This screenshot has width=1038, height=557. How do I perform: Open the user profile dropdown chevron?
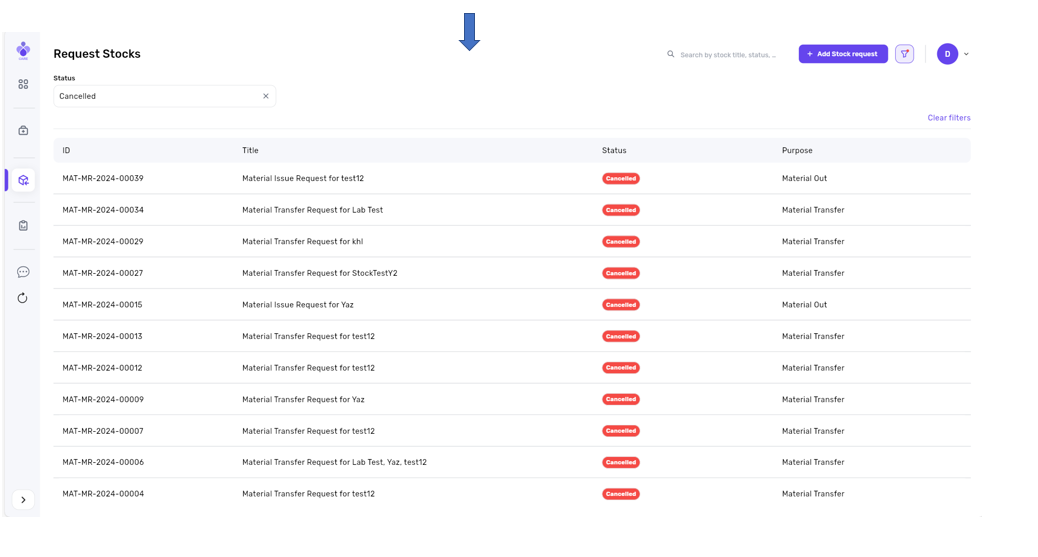coord(966,54)
